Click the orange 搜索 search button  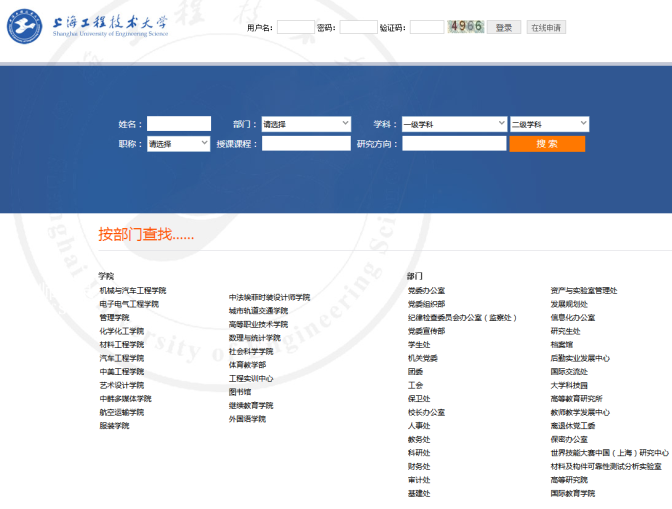pos(547,144)
